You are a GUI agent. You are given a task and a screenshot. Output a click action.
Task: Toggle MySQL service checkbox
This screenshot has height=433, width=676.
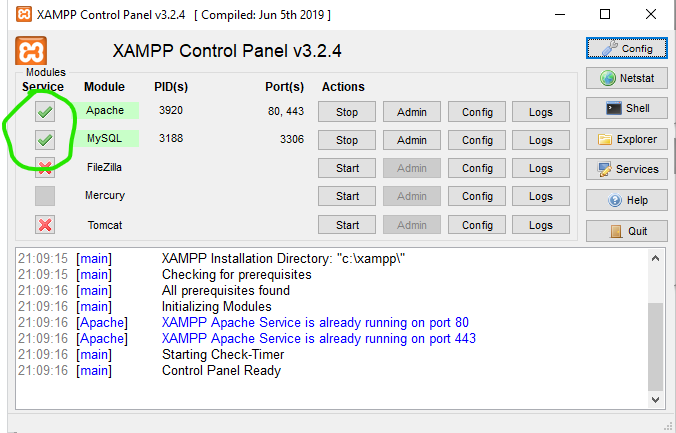45,140
